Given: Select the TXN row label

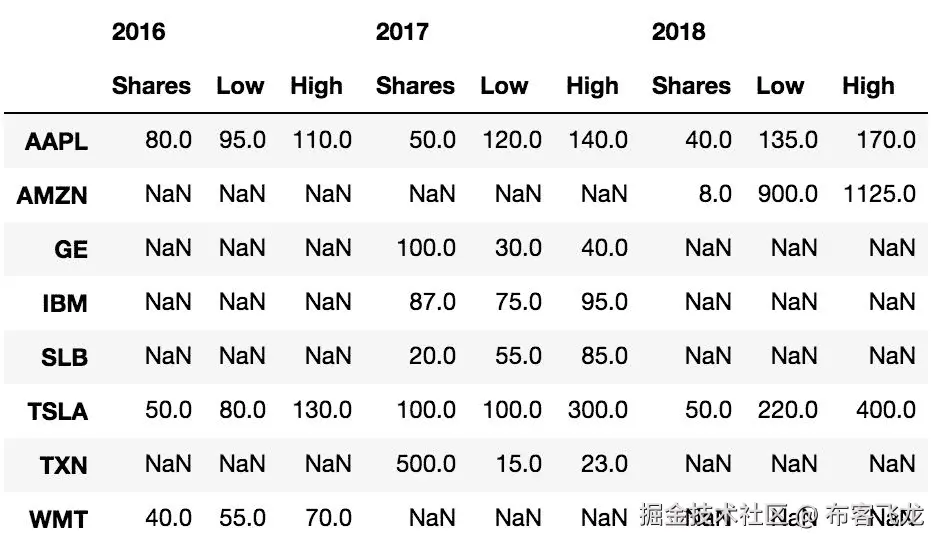Looking at the screenshot, I should click(63, 465).
